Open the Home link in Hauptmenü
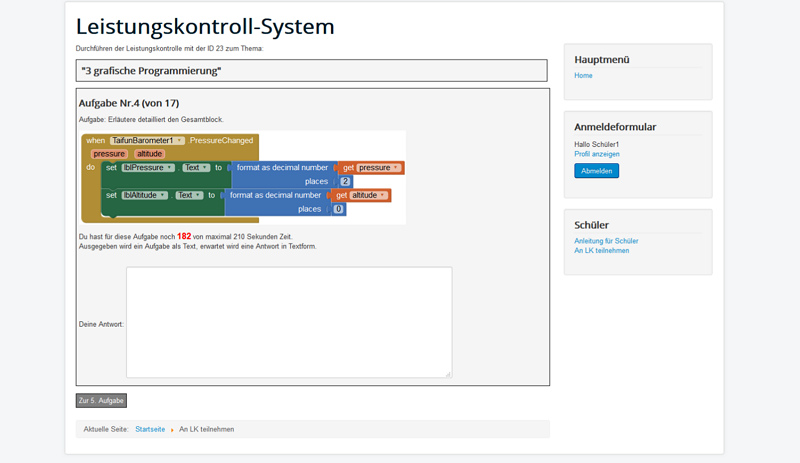Viewport: 800px width, 463px height. 583,76
